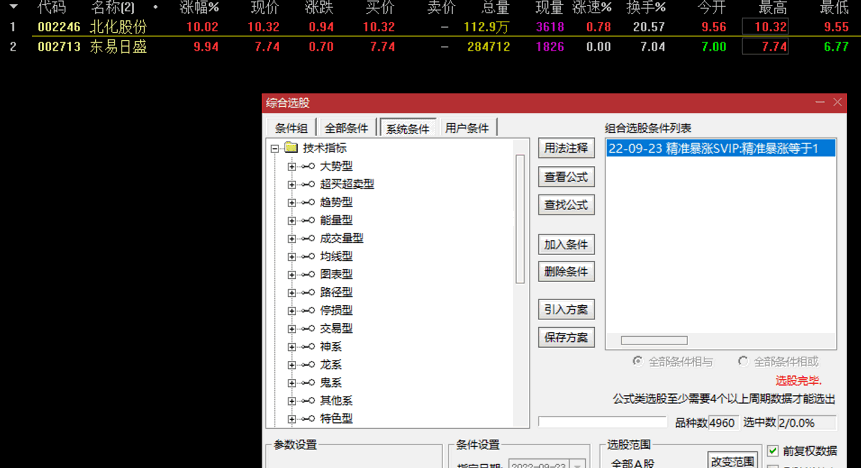Click the 改变范围 button
The height and width of the screenshot is (468, 861).
coord(733,460)
